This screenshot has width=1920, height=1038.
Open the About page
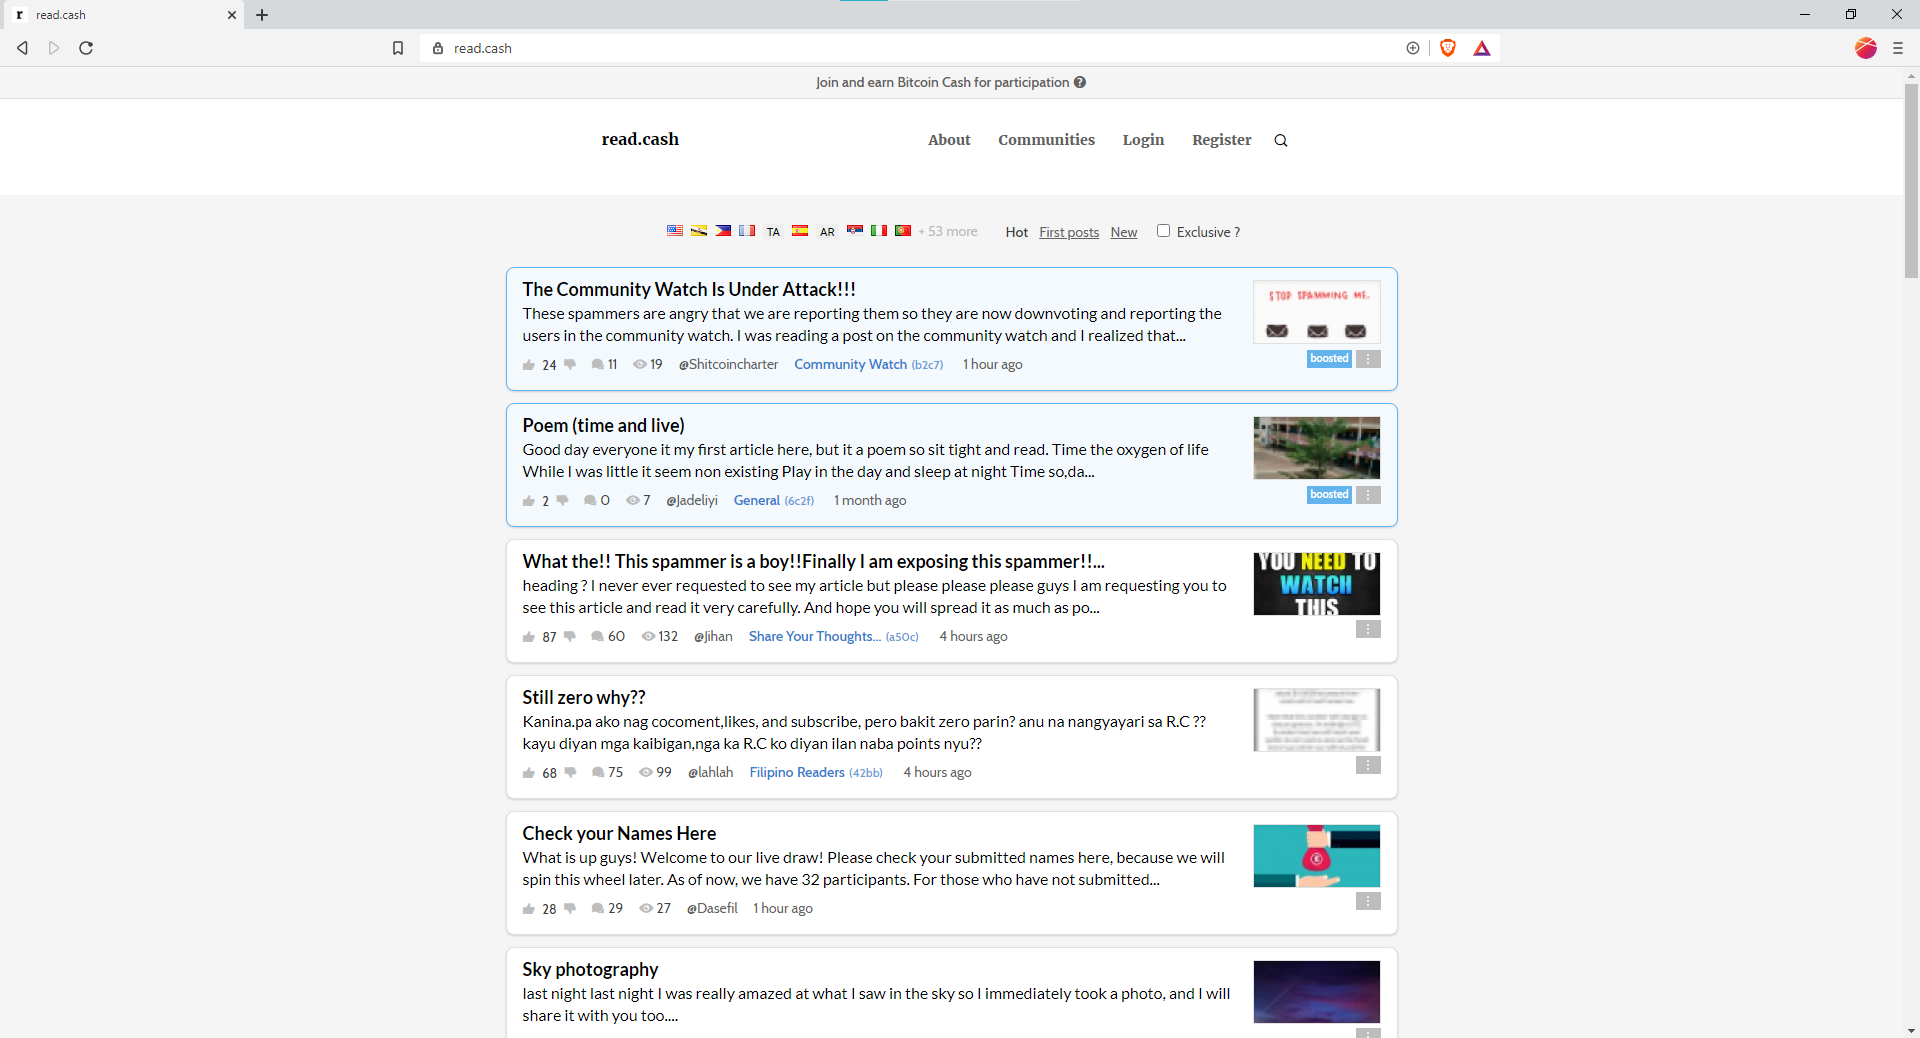[949, 140]
